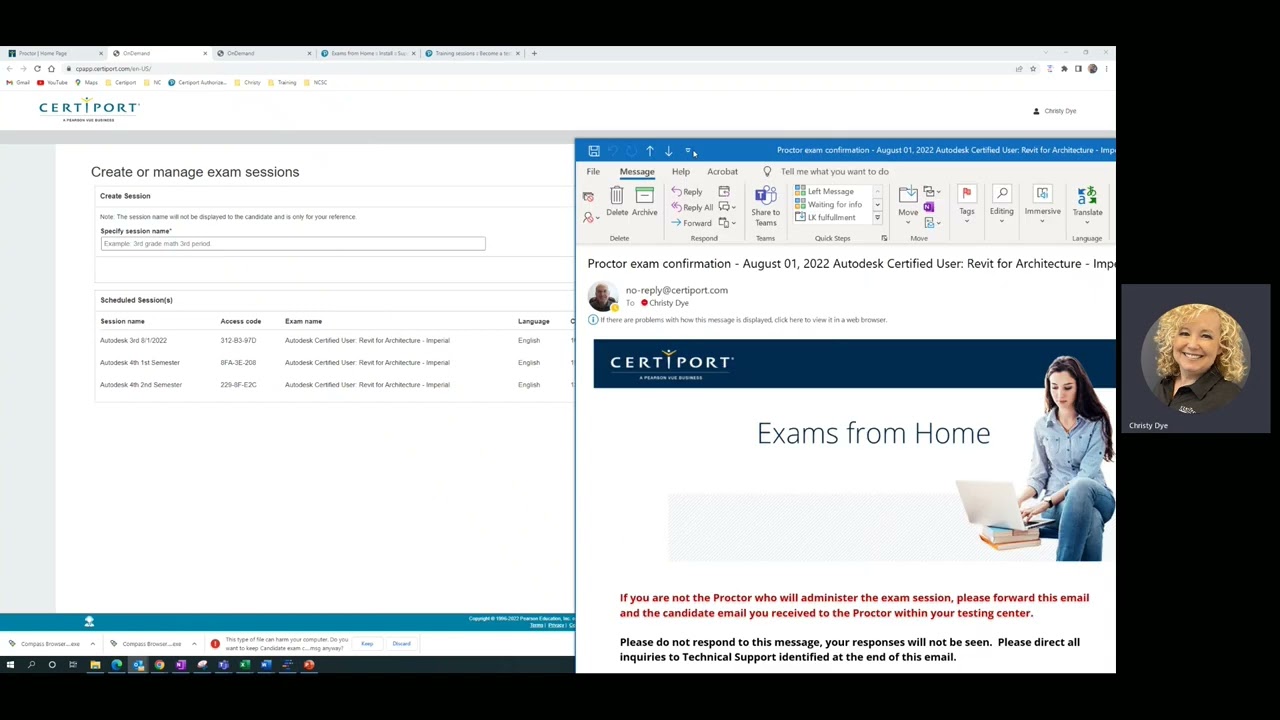Image resolution: width=1280 pixels, height=720 pixels.
Task: Click the Chrome home icon
Action: [x=51, y=69]
